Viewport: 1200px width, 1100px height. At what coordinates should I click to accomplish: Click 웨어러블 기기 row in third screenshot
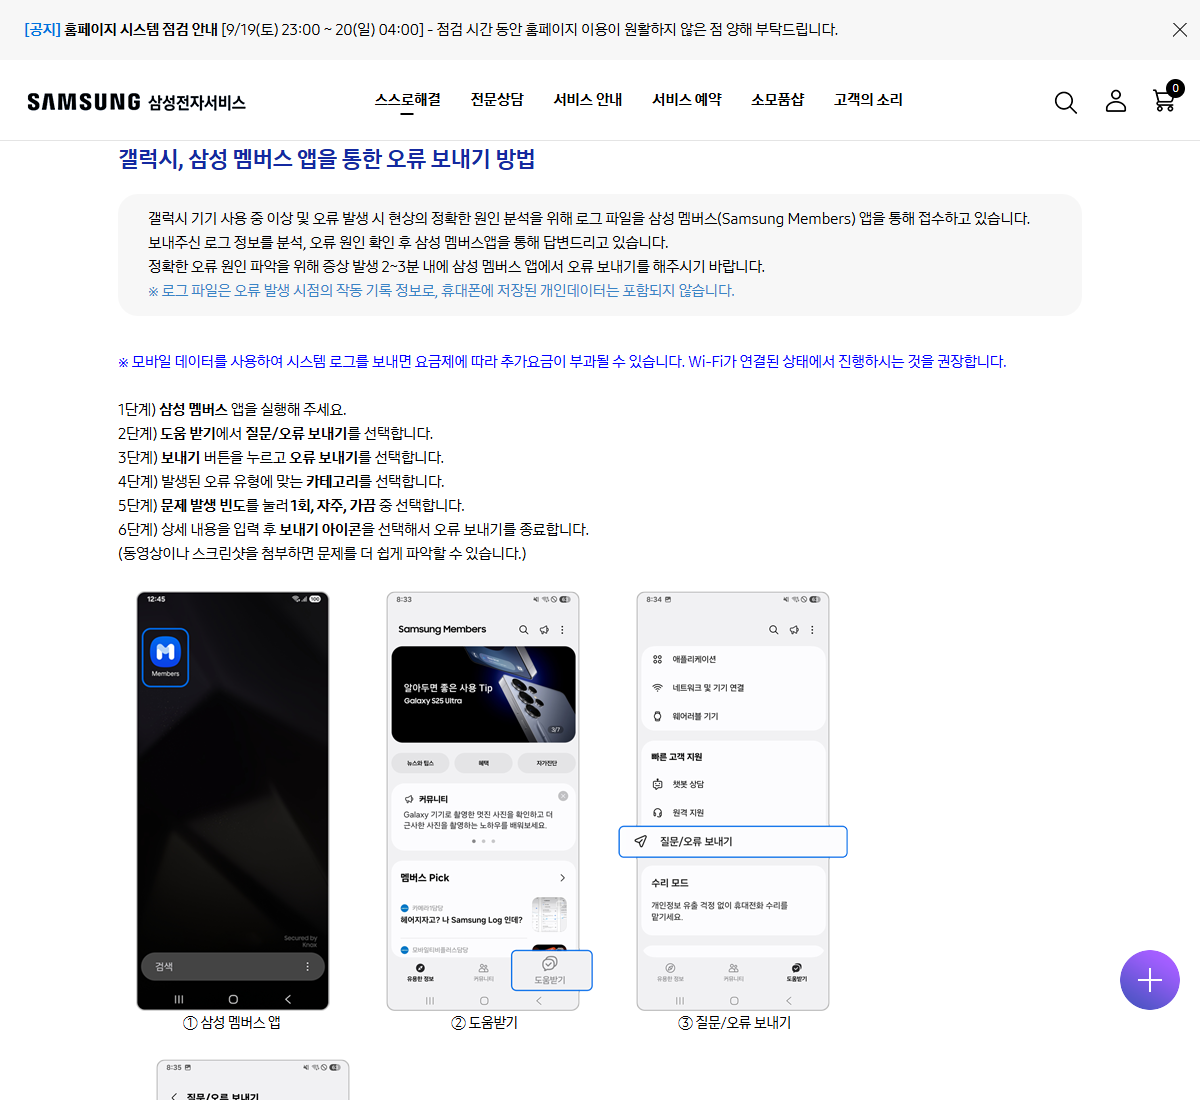(733, 717)
